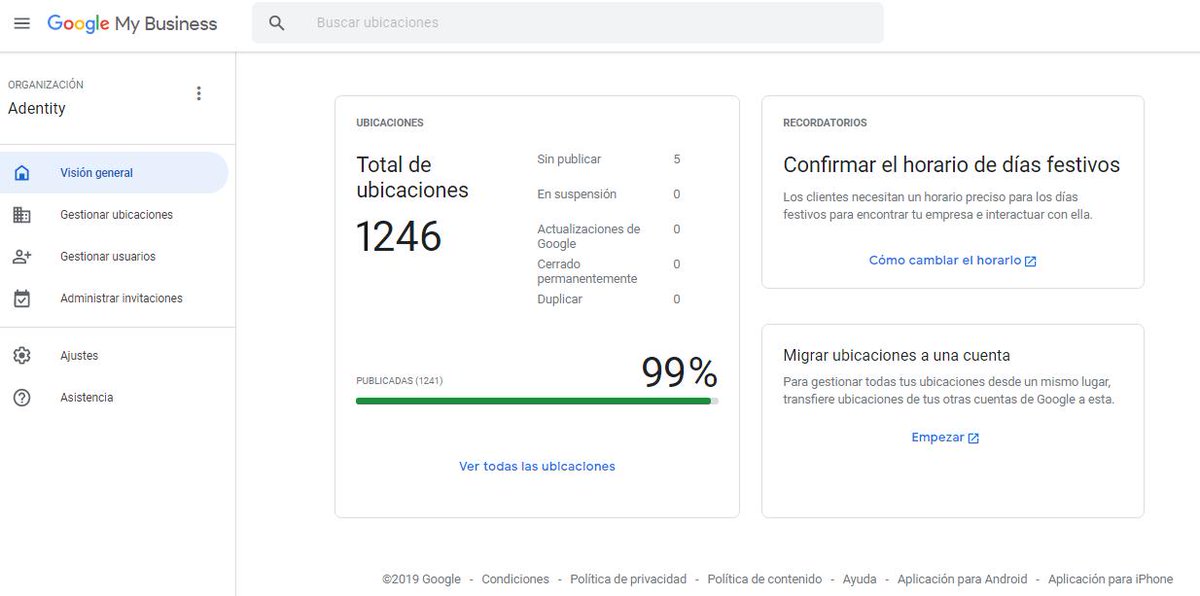Click the Duplicar row label
The image size is (1200, 596).
(x=560, y=299)
